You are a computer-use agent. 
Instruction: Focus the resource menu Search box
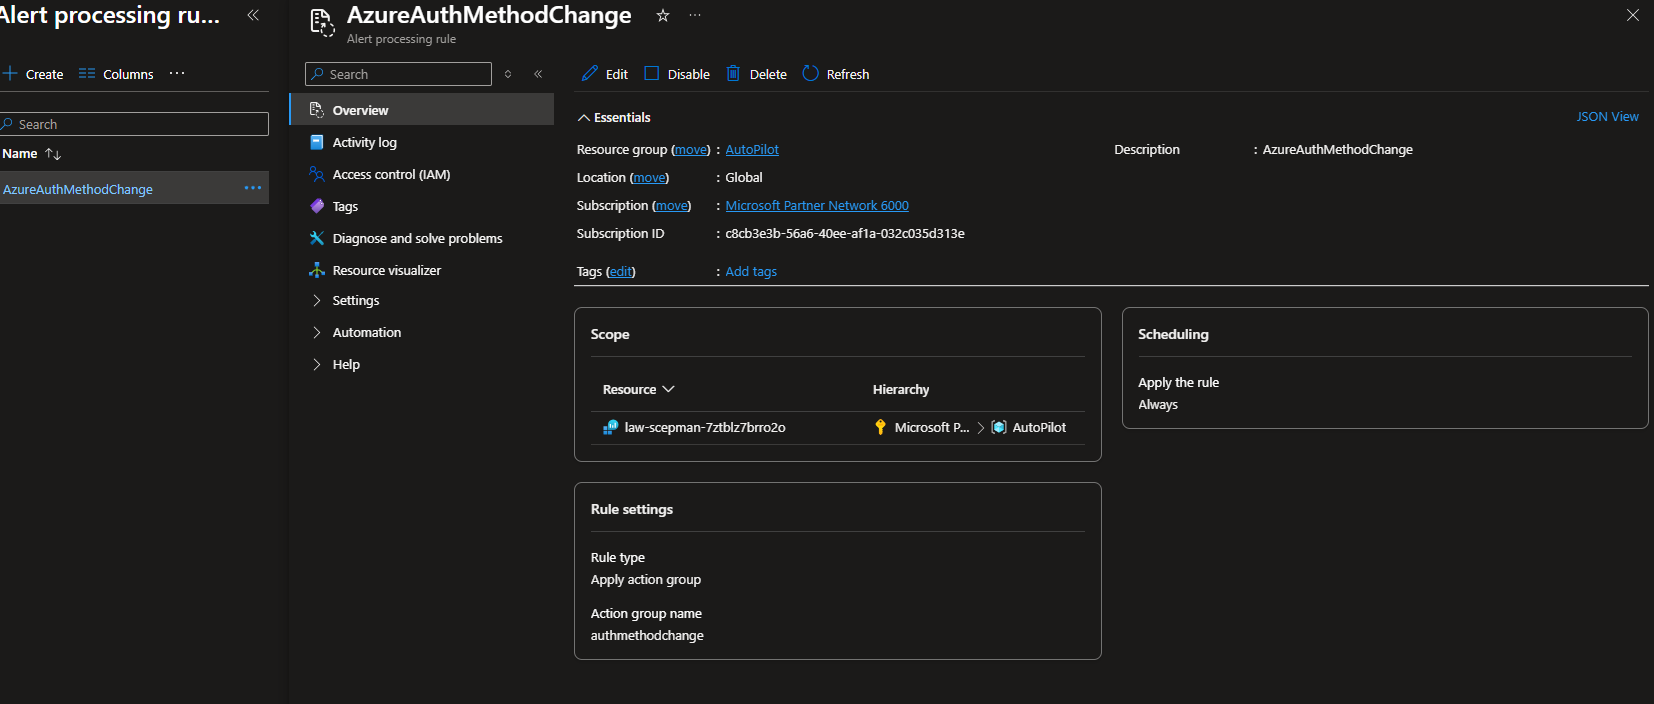398,74
